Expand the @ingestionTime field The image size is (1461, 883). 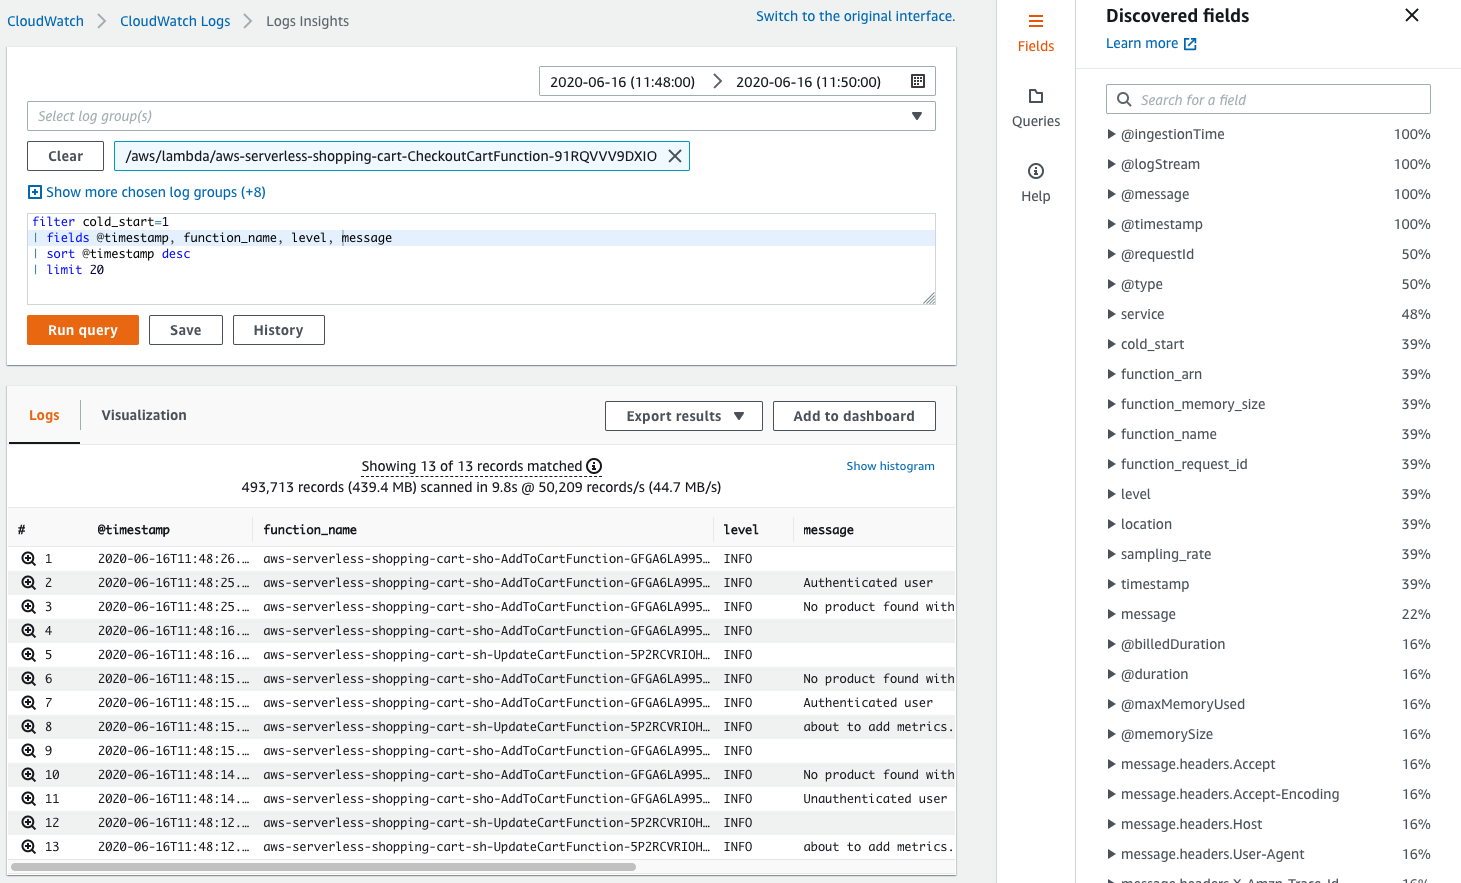pyautogui.click(x=1111, y=134)
